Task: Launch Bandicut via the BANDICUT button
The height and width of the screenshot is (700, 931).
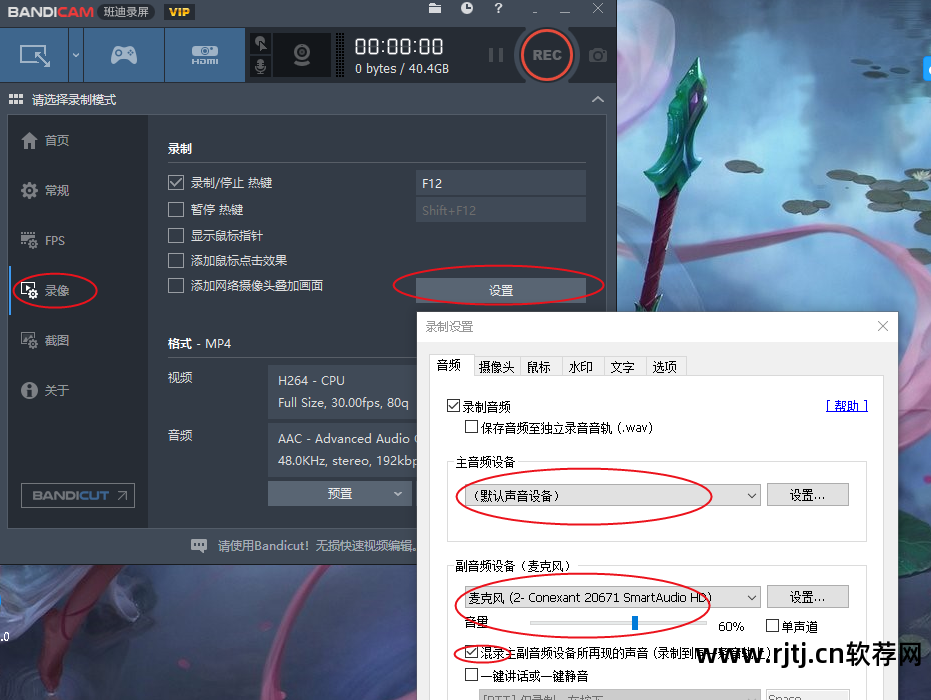Action: point(78,495)
